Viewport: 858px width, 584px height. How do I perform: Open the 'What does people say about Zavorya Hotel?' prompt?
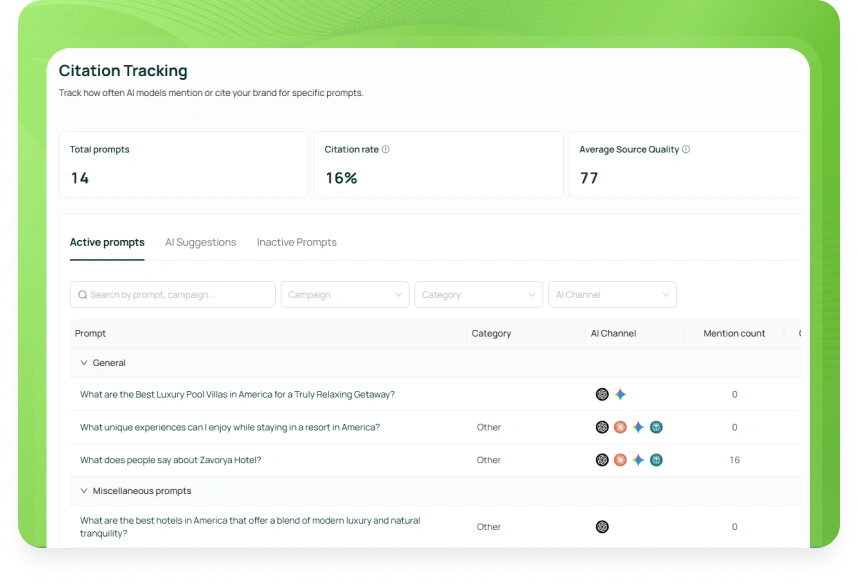(170, 460)
